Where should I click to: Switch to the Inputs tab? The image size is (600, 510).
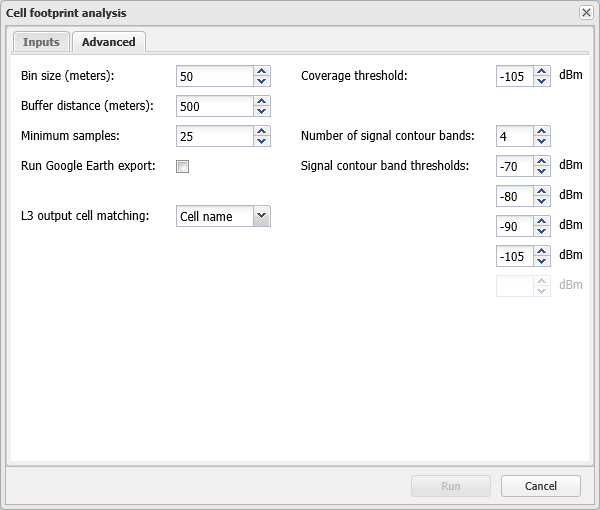pos(42,42)
